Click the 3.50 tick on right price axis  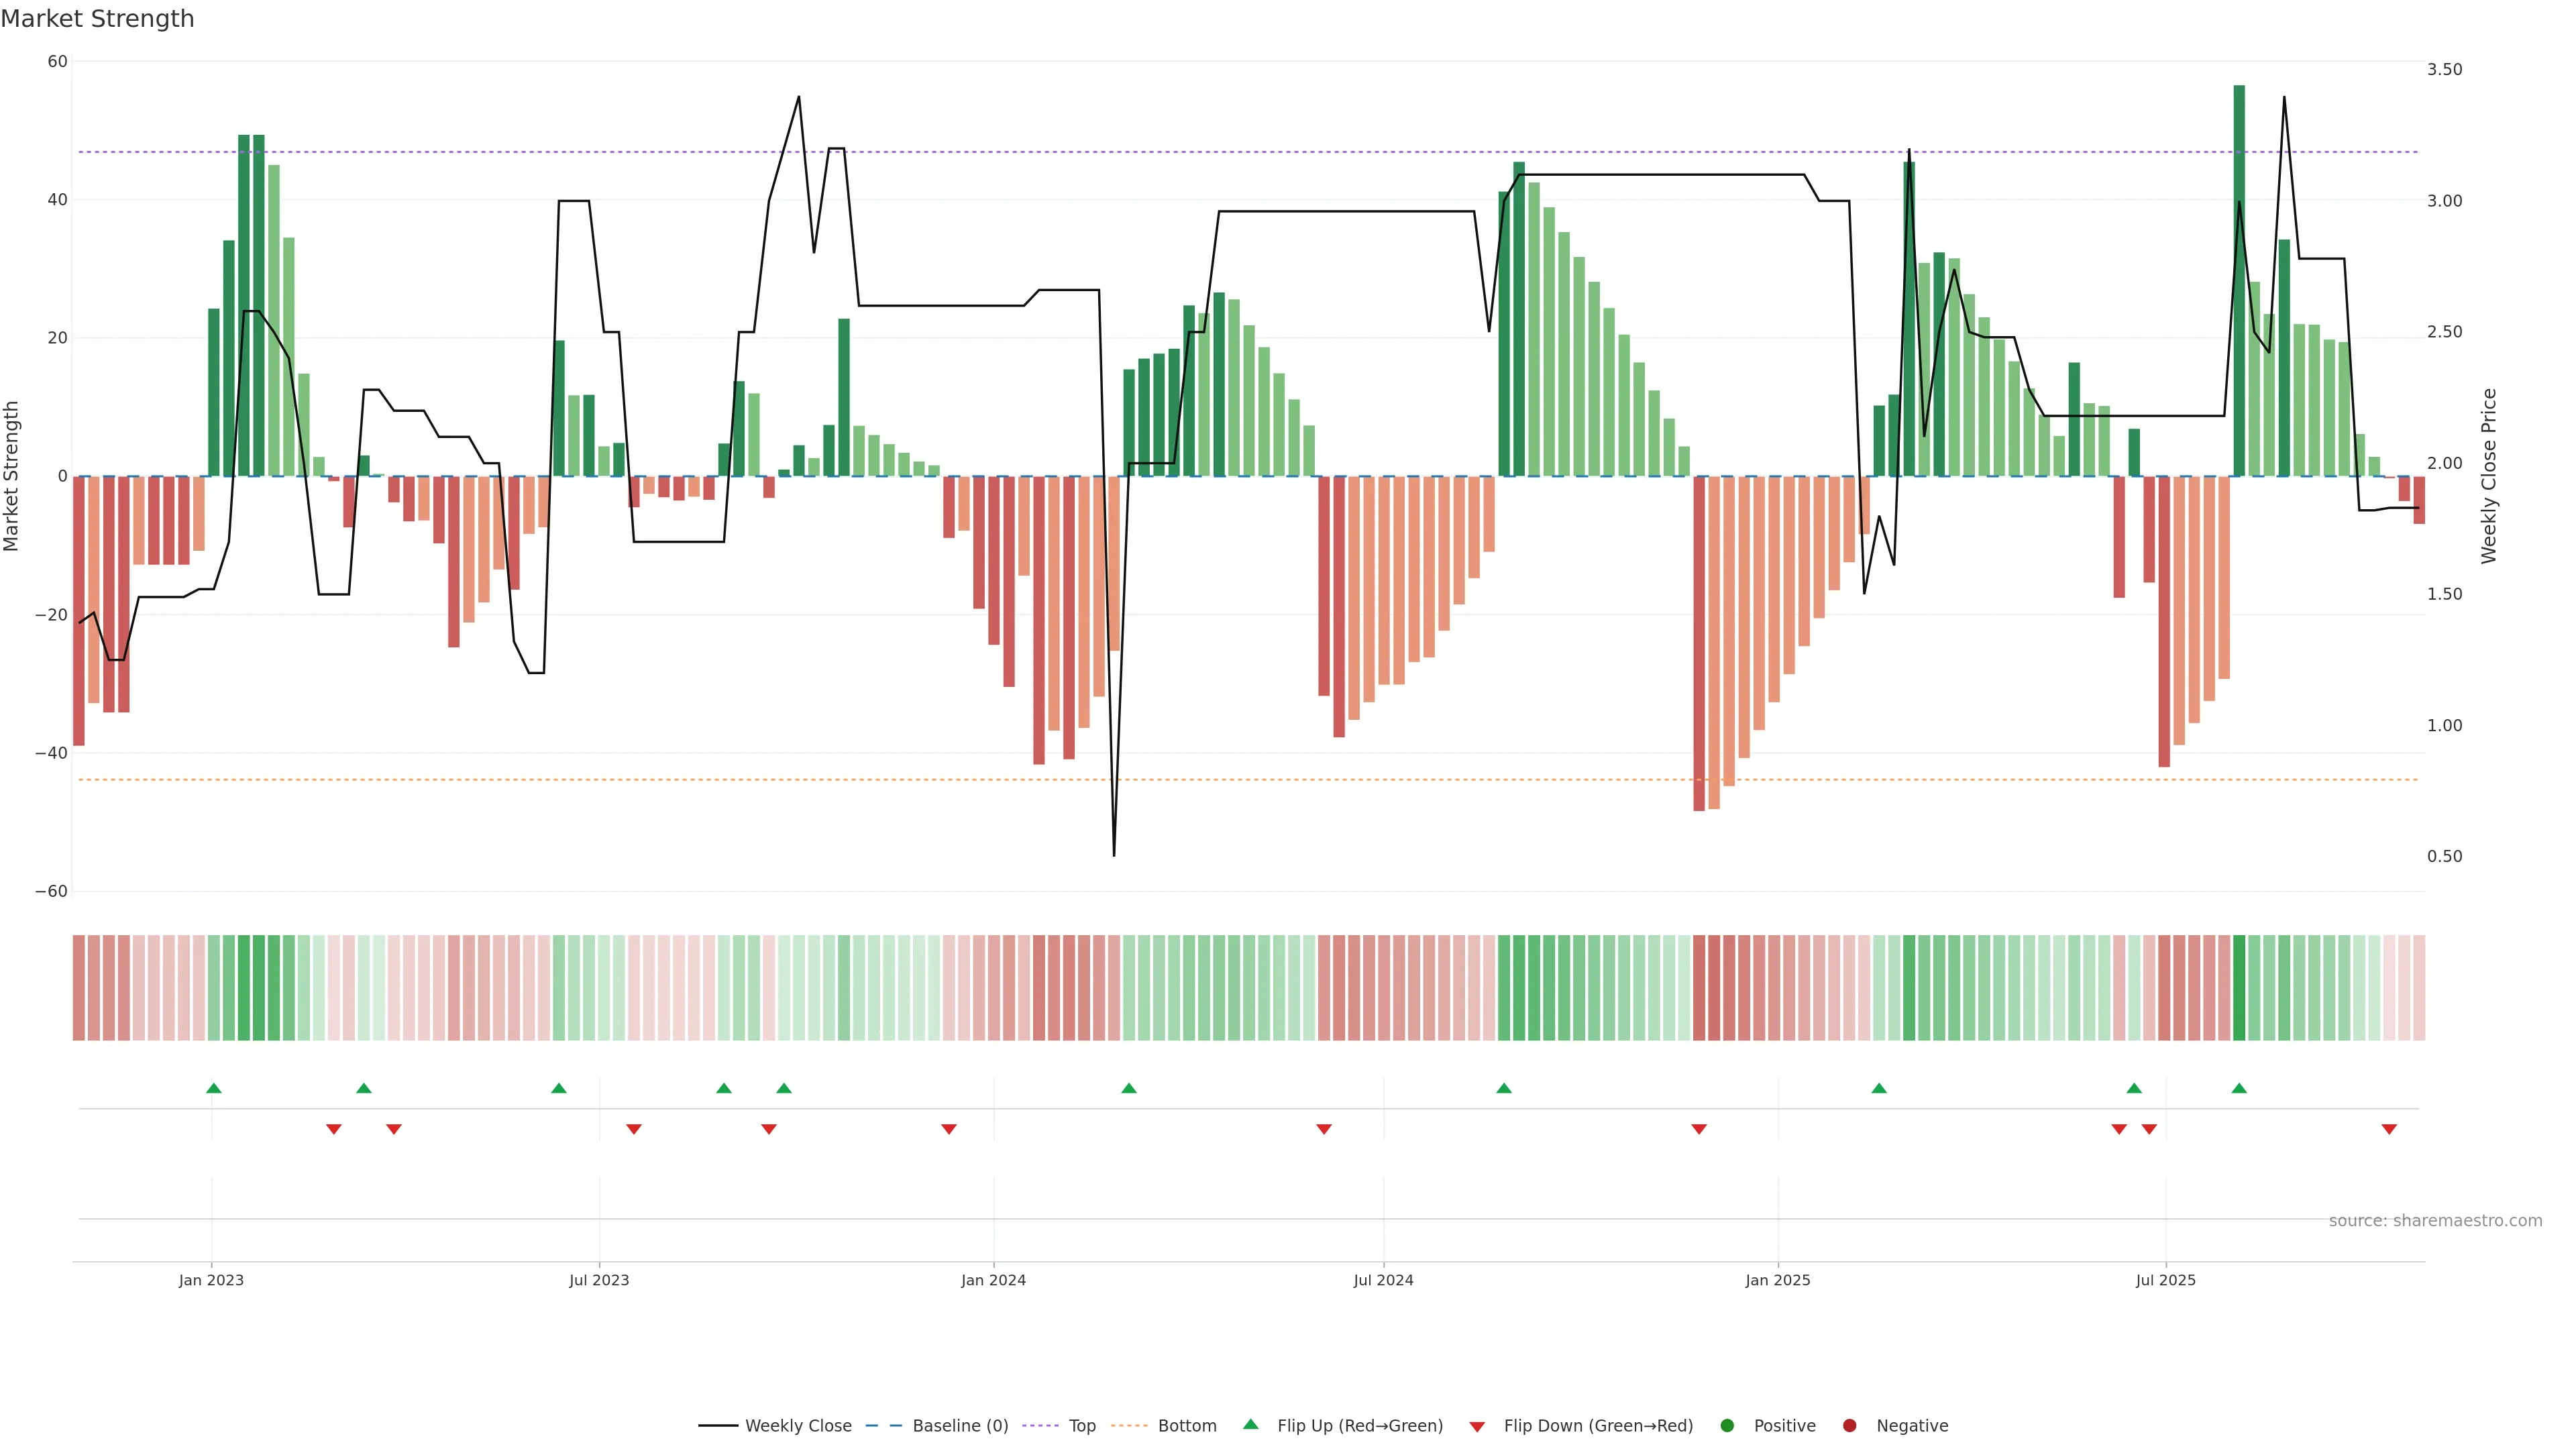tap(2444, 69)
